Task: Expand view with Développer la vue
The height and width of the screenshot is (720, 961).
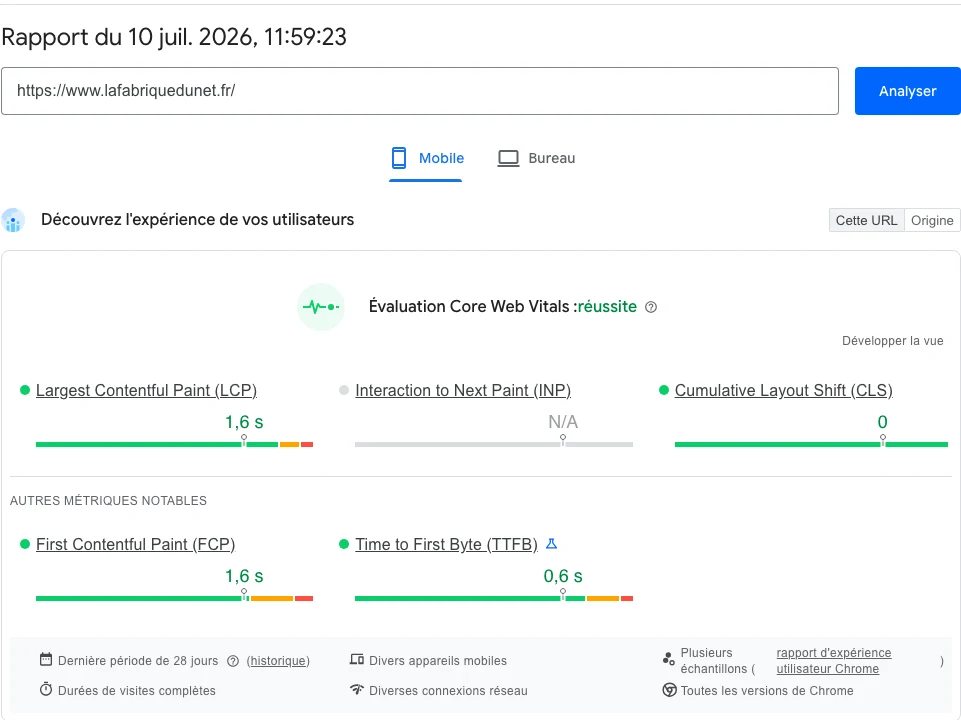Action: (892, 341)
